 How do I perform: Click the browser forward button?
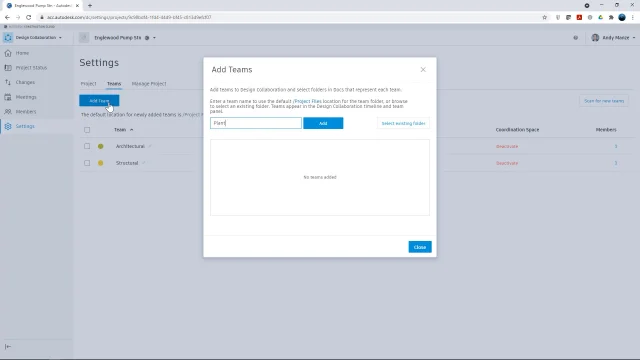point(18,18)
